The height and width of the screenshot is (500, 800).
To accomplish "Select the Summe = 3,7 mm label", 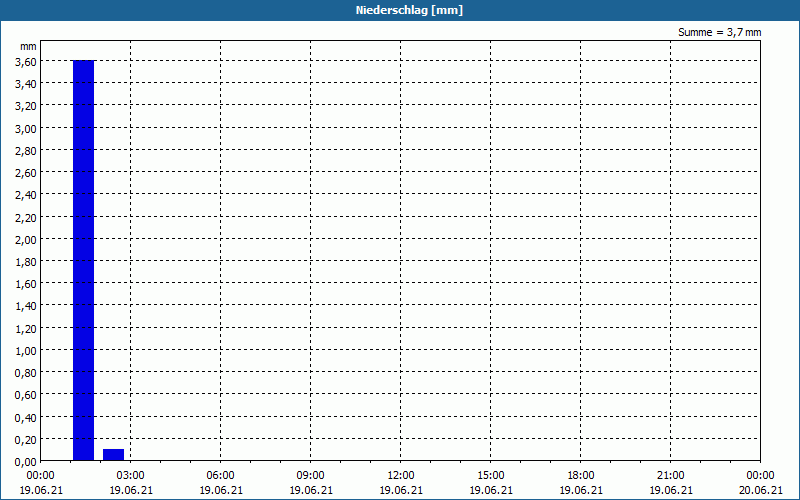I will (x=719, y=32).
